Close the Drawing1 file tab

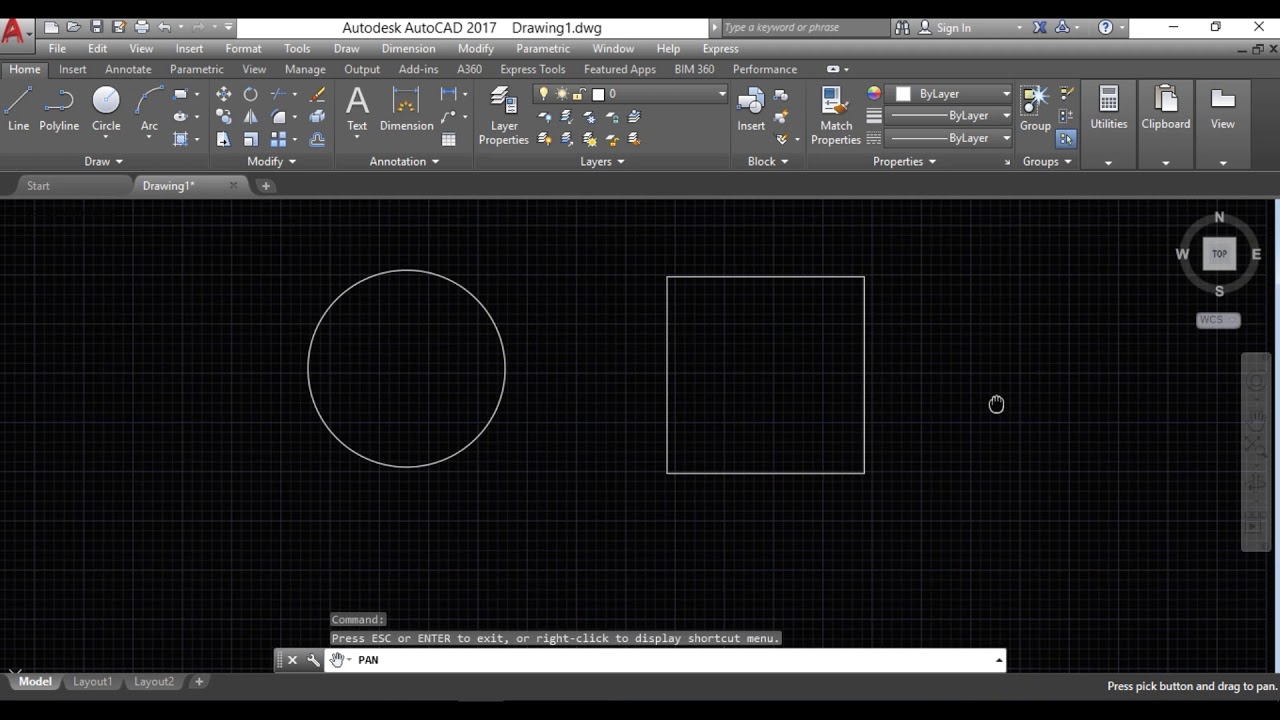tap(233, 185)
